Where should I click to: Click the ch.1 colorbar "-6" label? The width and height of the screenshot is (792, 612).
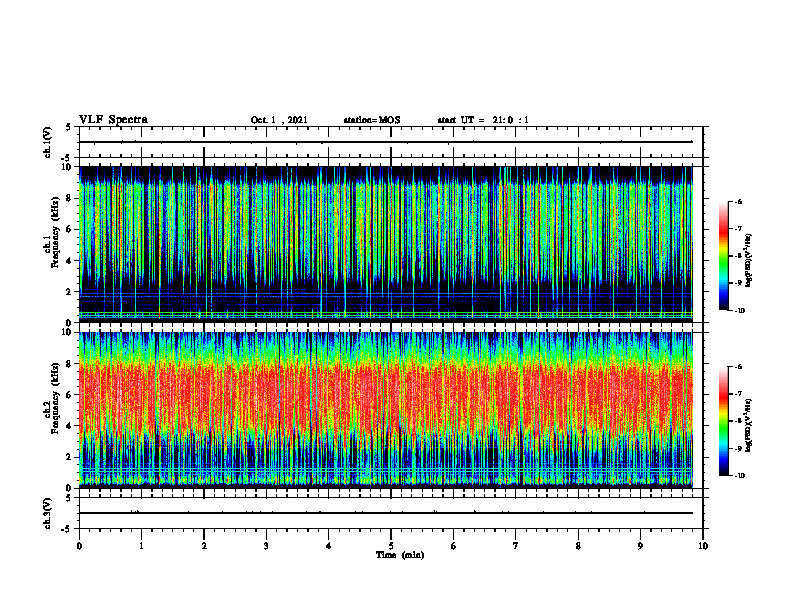[x=739, y=201]
